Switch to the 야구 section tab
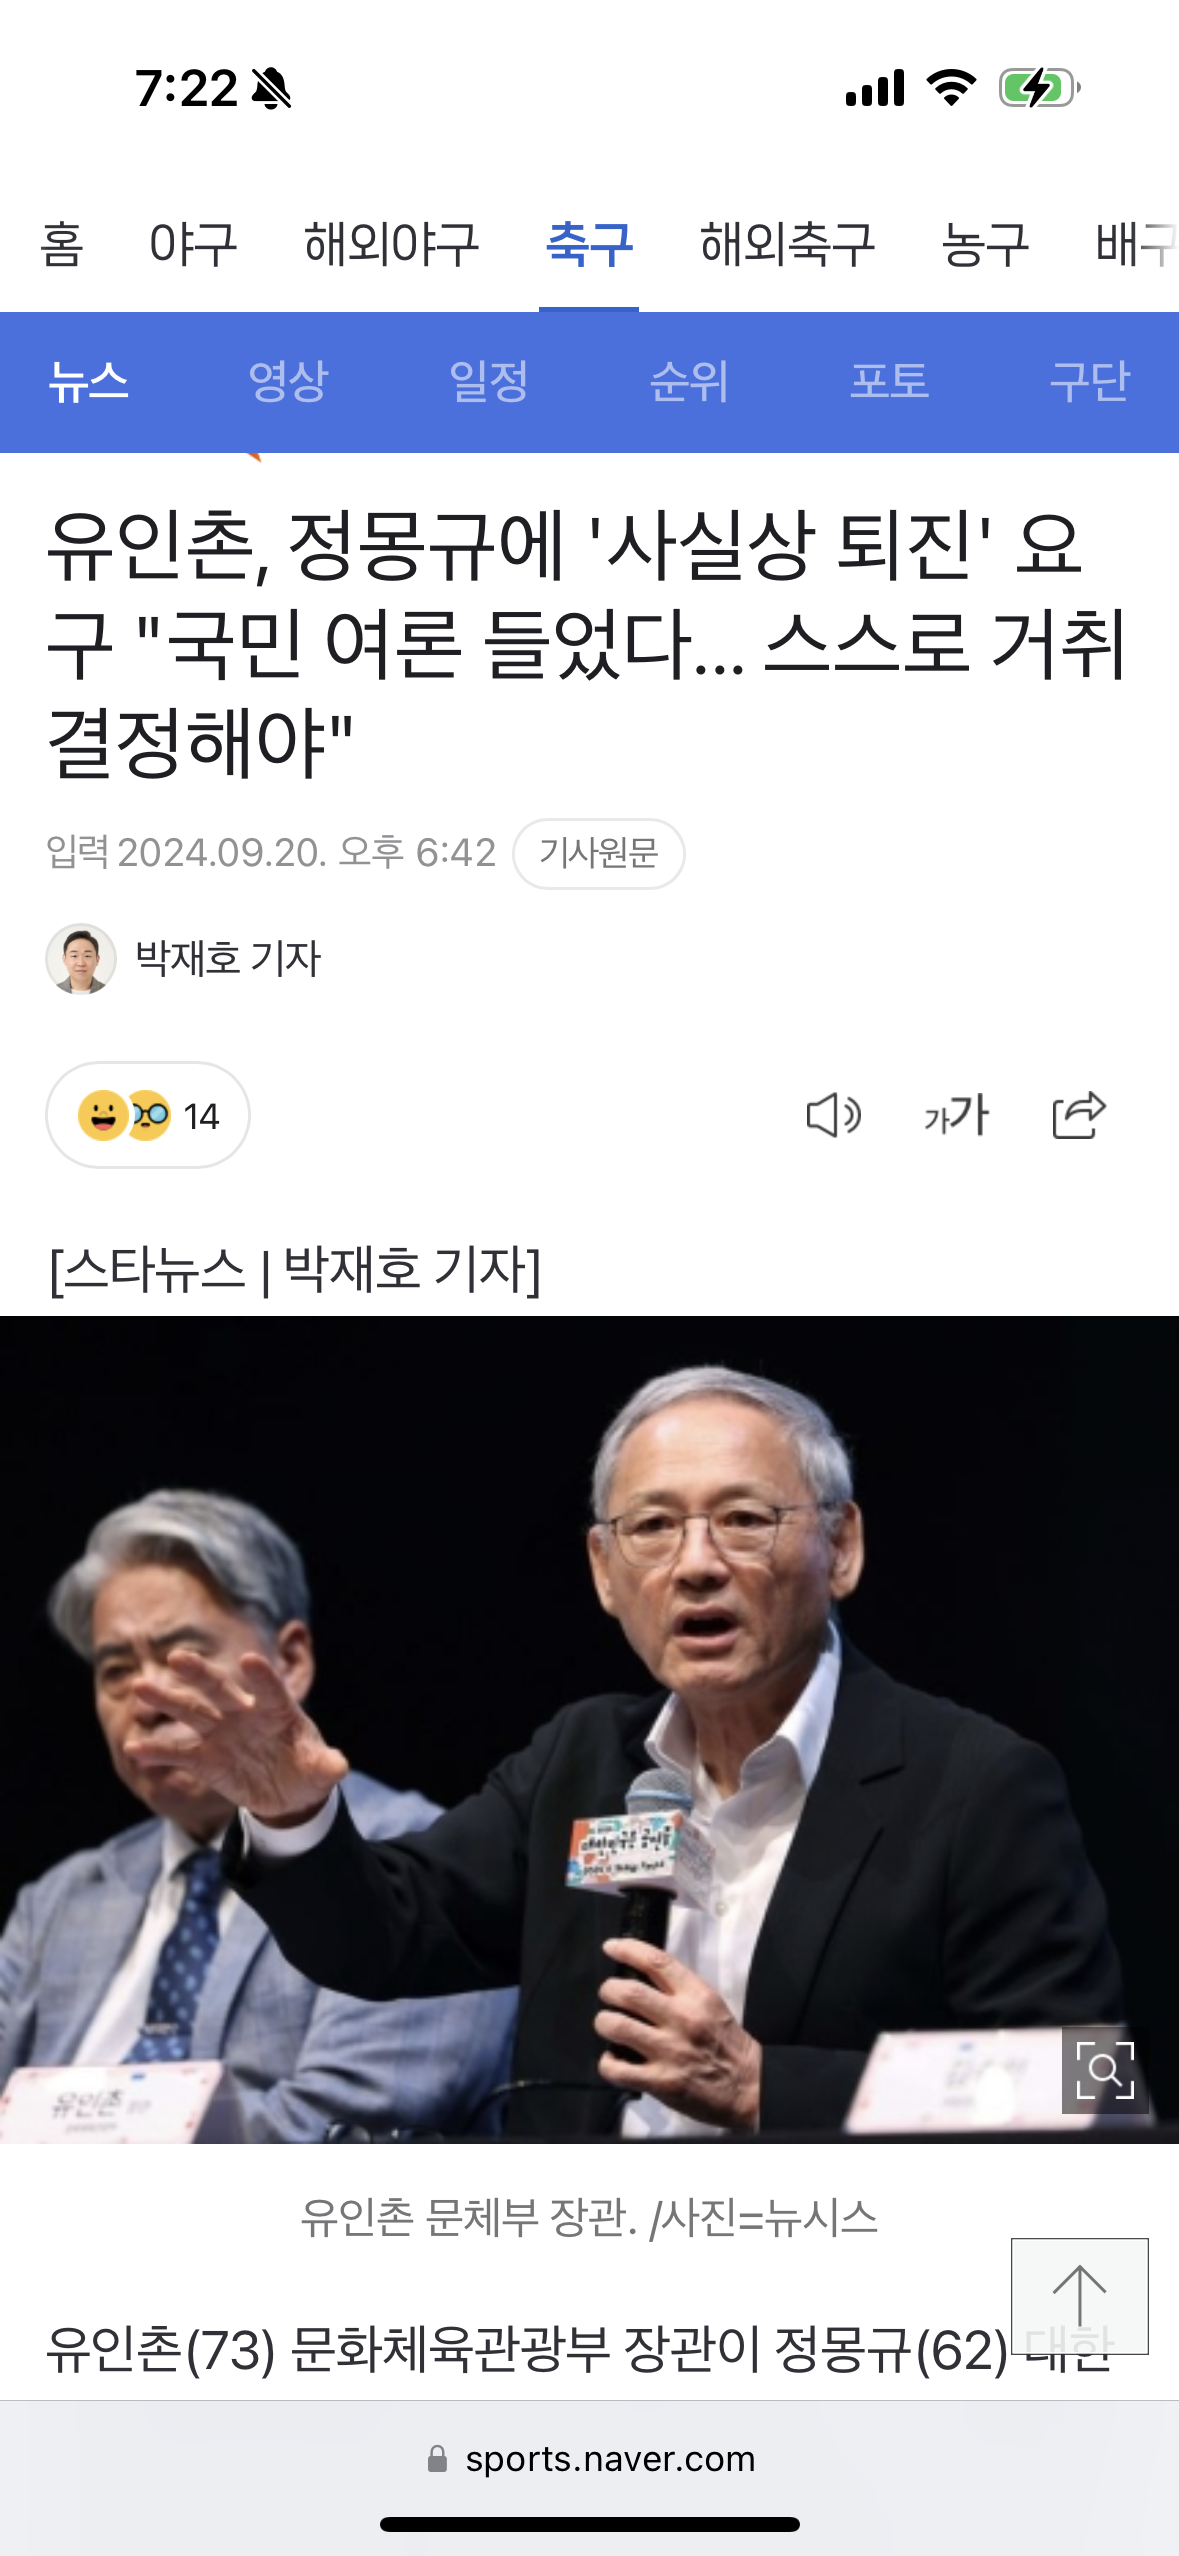This screenshot has width=1179, height=2556. 193,245
